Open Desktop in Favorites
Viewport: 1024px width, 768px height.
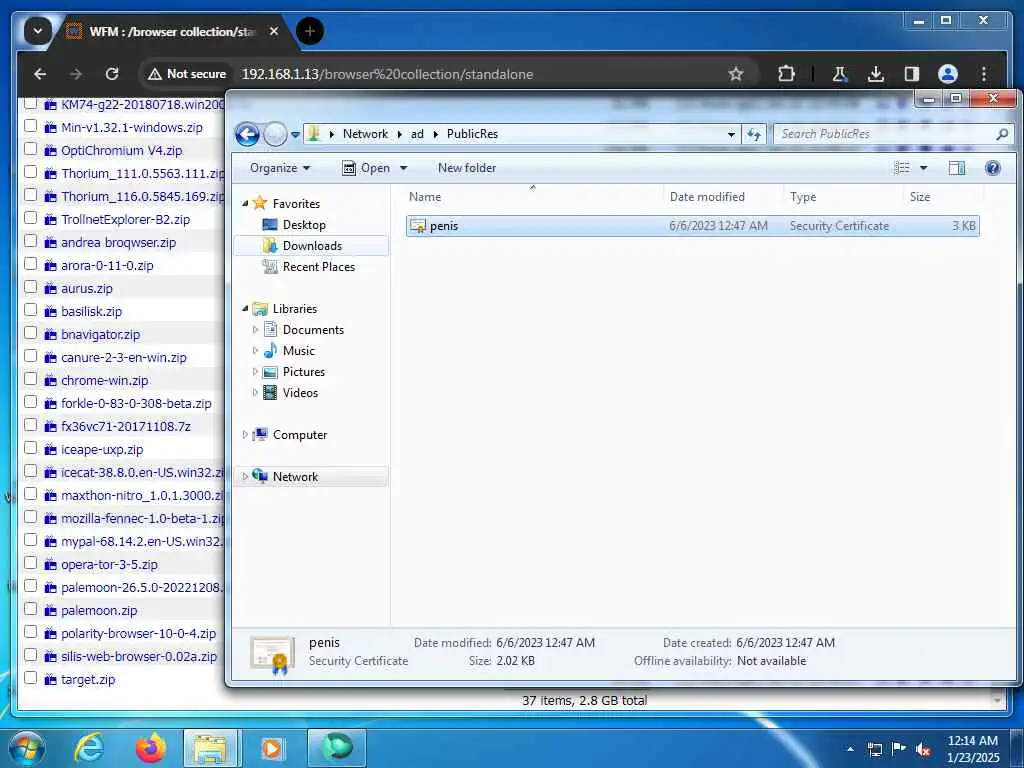tap(304, 225)
